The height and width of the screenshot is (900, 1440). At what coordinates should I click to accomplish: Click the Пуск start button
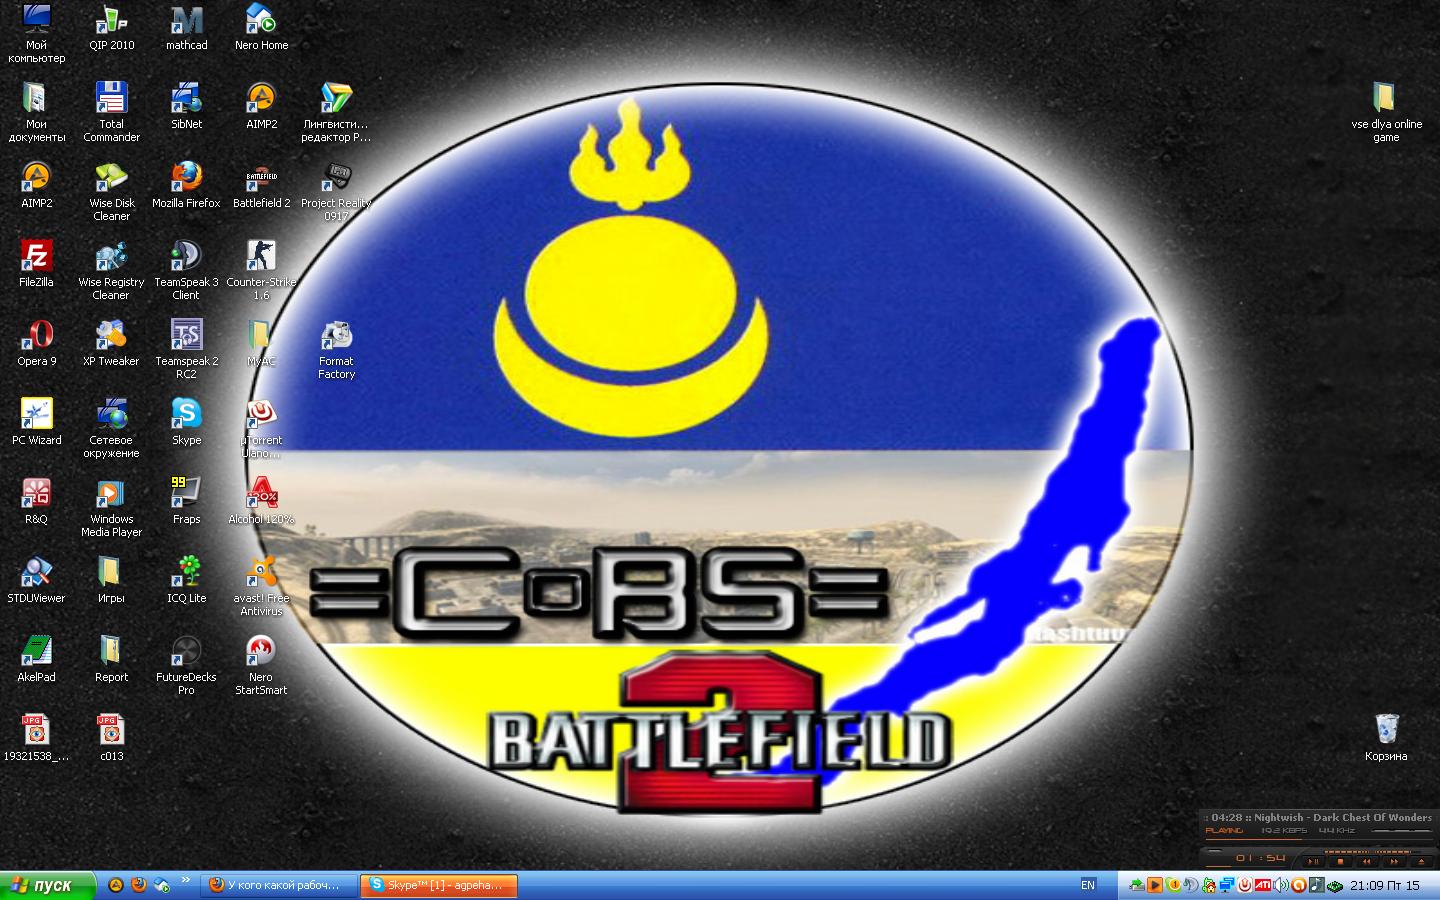pos(48,885)
